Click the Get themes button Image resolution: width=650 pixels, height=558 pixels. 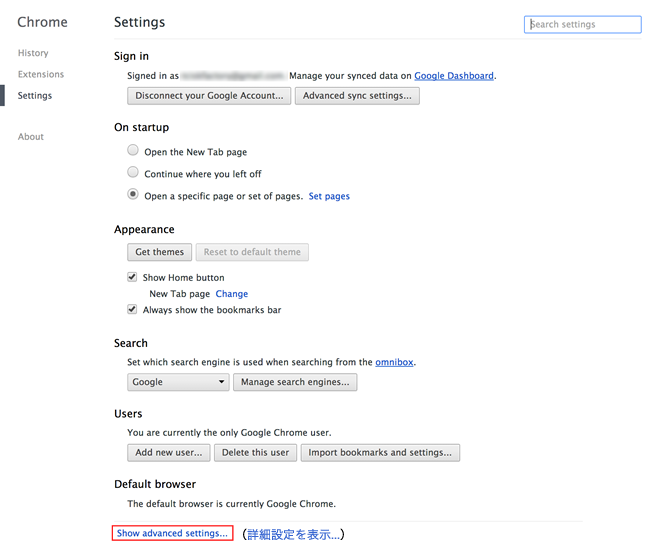click(160, 252)
